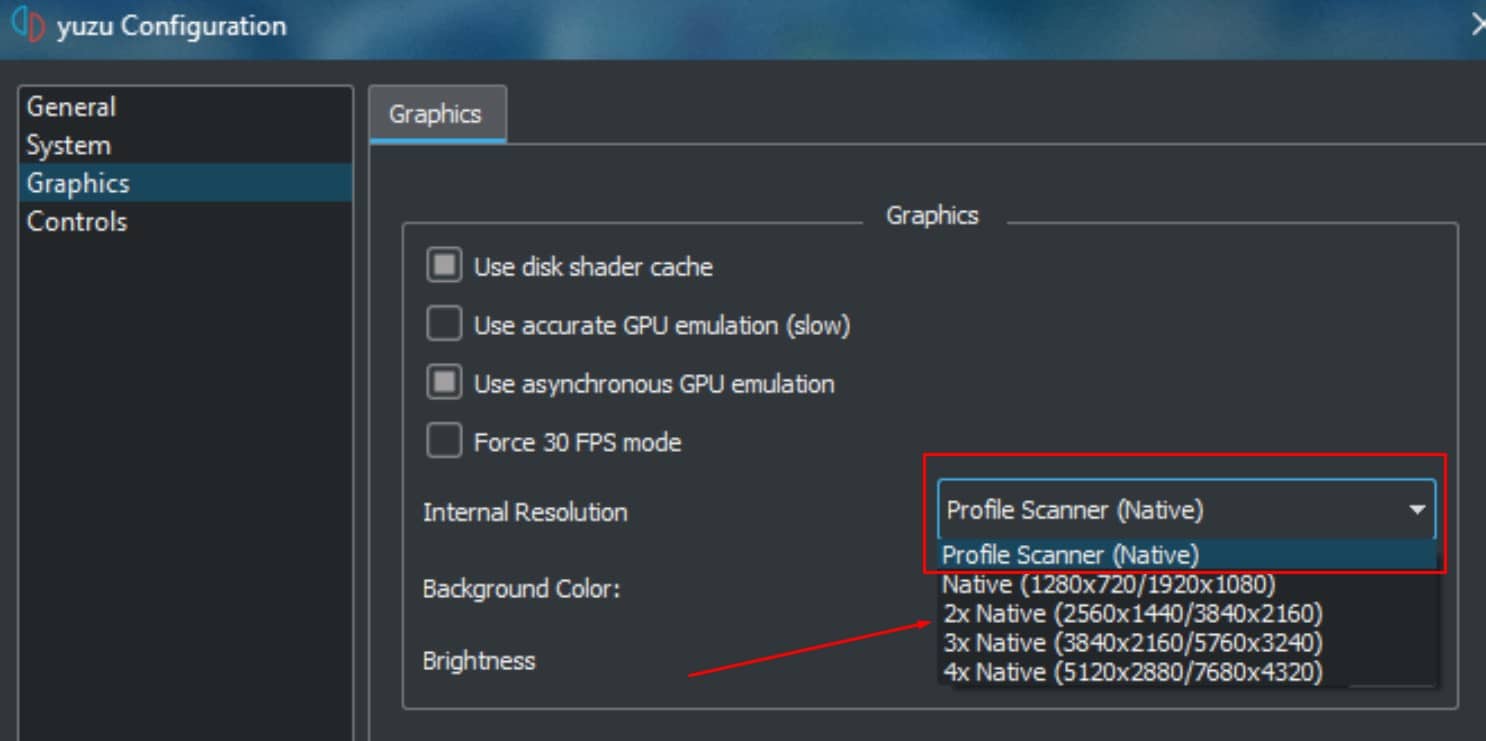This screenshot has width=1486, height=741.
Task: Toggle Use disk shader cache checkbox
Action: point(444,267)
